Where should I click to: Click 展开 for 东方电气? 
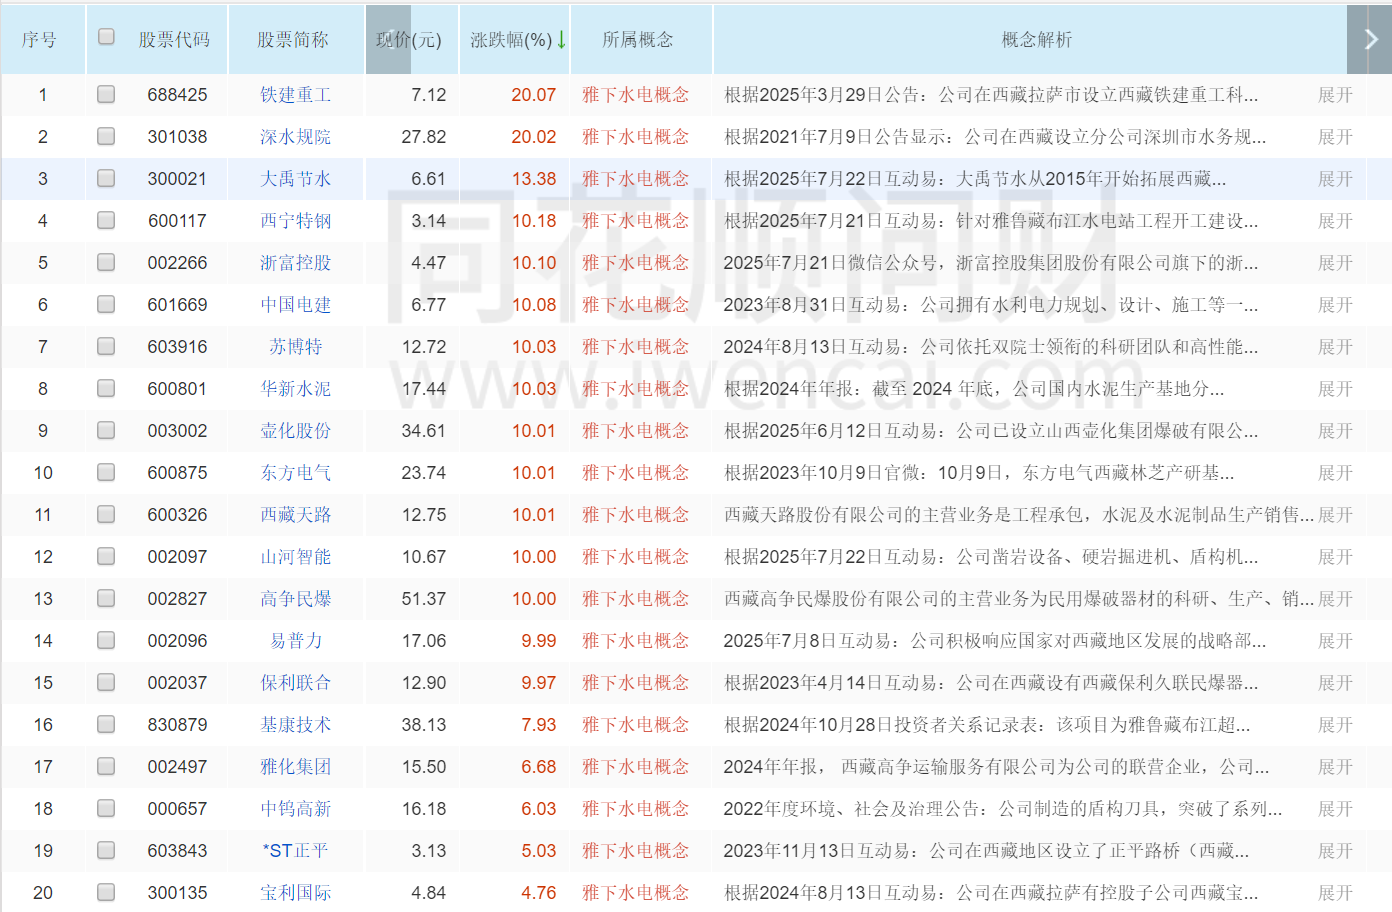pos(1335,473)
